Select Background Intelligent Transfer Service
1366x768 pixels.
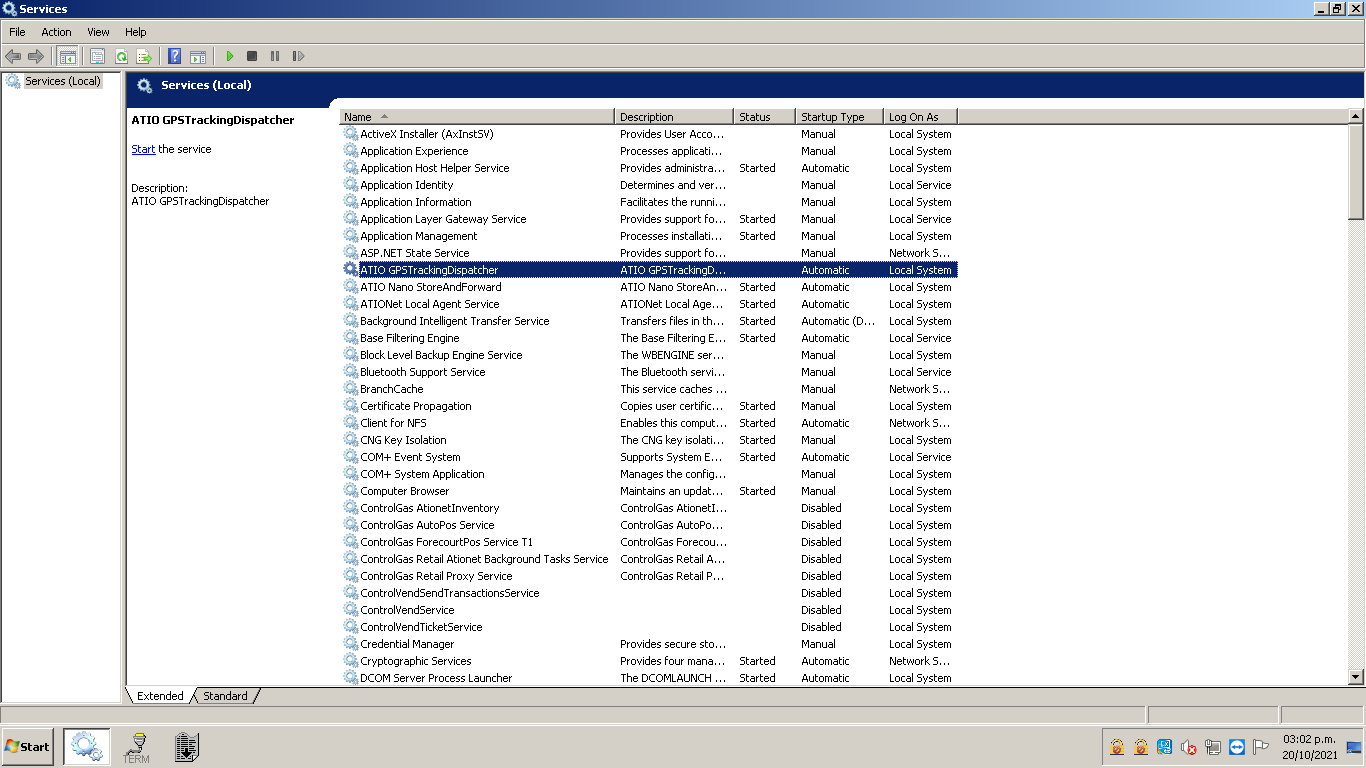pos(649,321)
